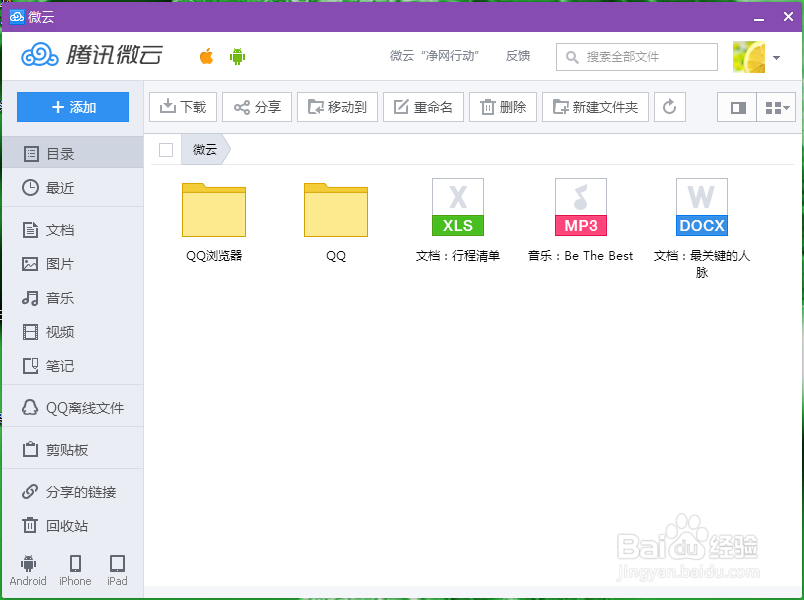Click the 新建文件夹 new folder button
Image resolution: width=804 pixels, height=600 pixels.
(x=595, y=107)
